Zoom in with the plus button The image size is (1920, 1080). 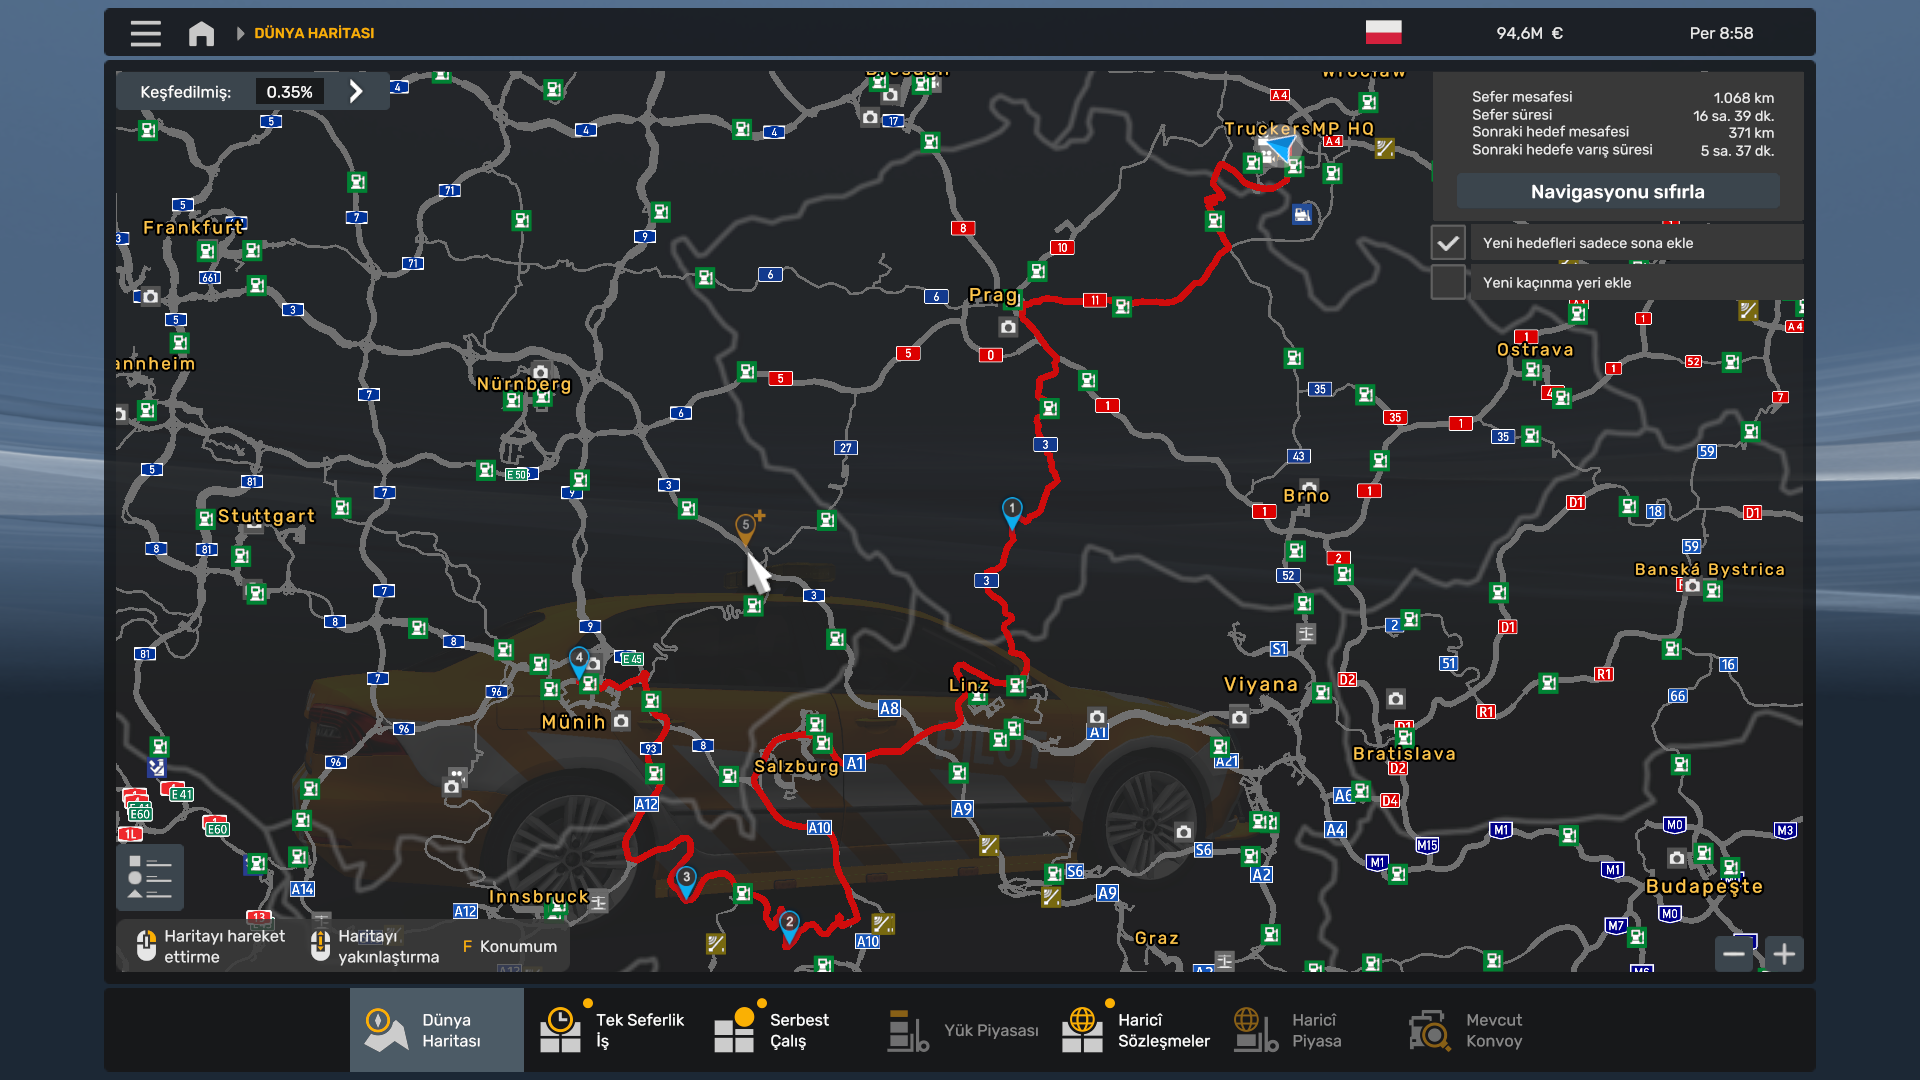tap(1784, 954)
